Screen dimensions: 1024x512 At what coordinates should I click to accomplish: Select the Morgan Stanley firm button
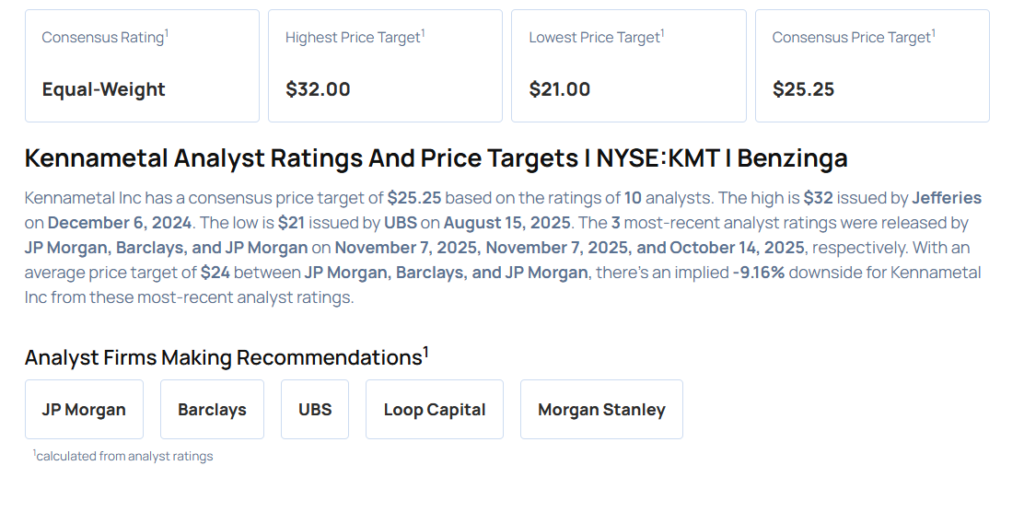tap(601, 409)
